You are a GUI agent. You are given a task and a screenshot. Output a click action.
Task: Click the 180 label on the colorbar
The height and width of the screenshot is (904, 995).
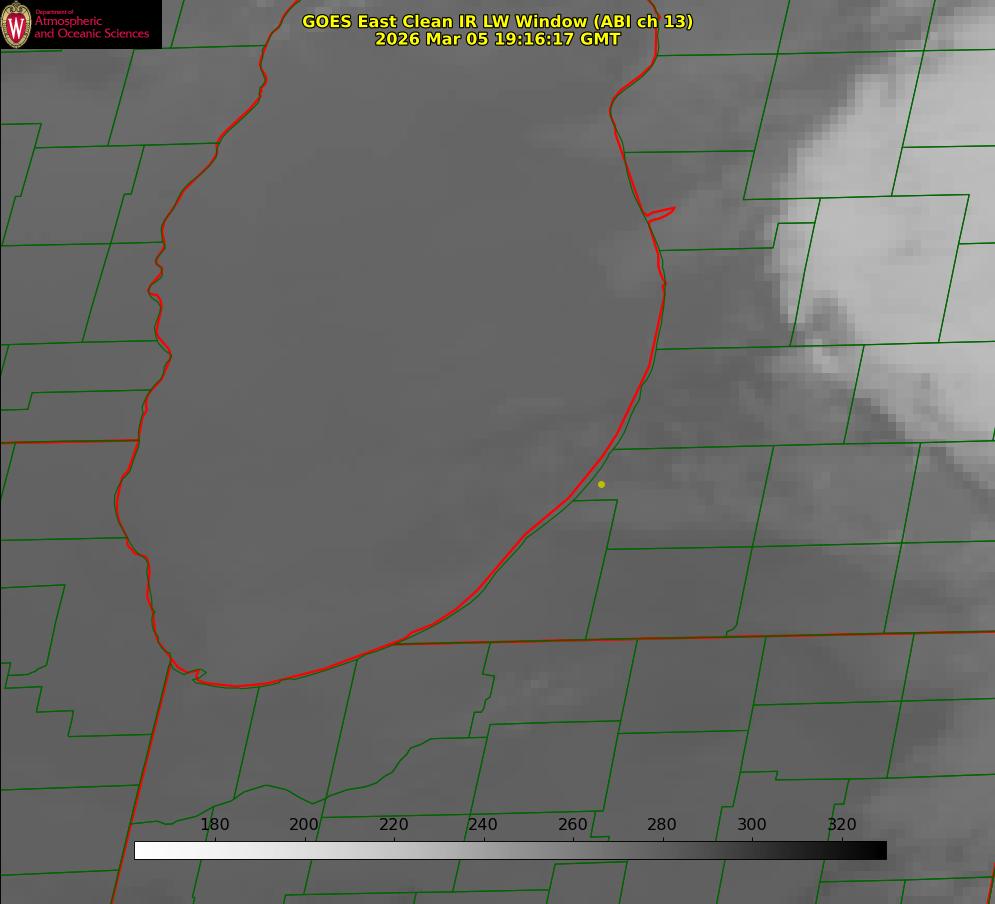point(215,825)
